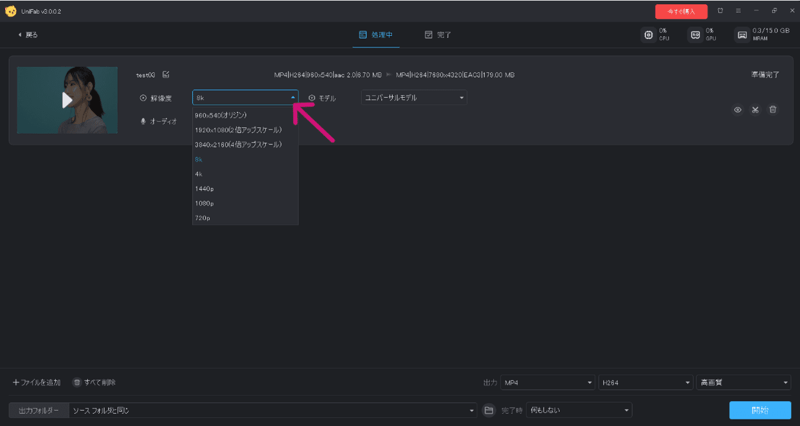
Task: Click the eye preview icon for test00
Action: point(737,109)
